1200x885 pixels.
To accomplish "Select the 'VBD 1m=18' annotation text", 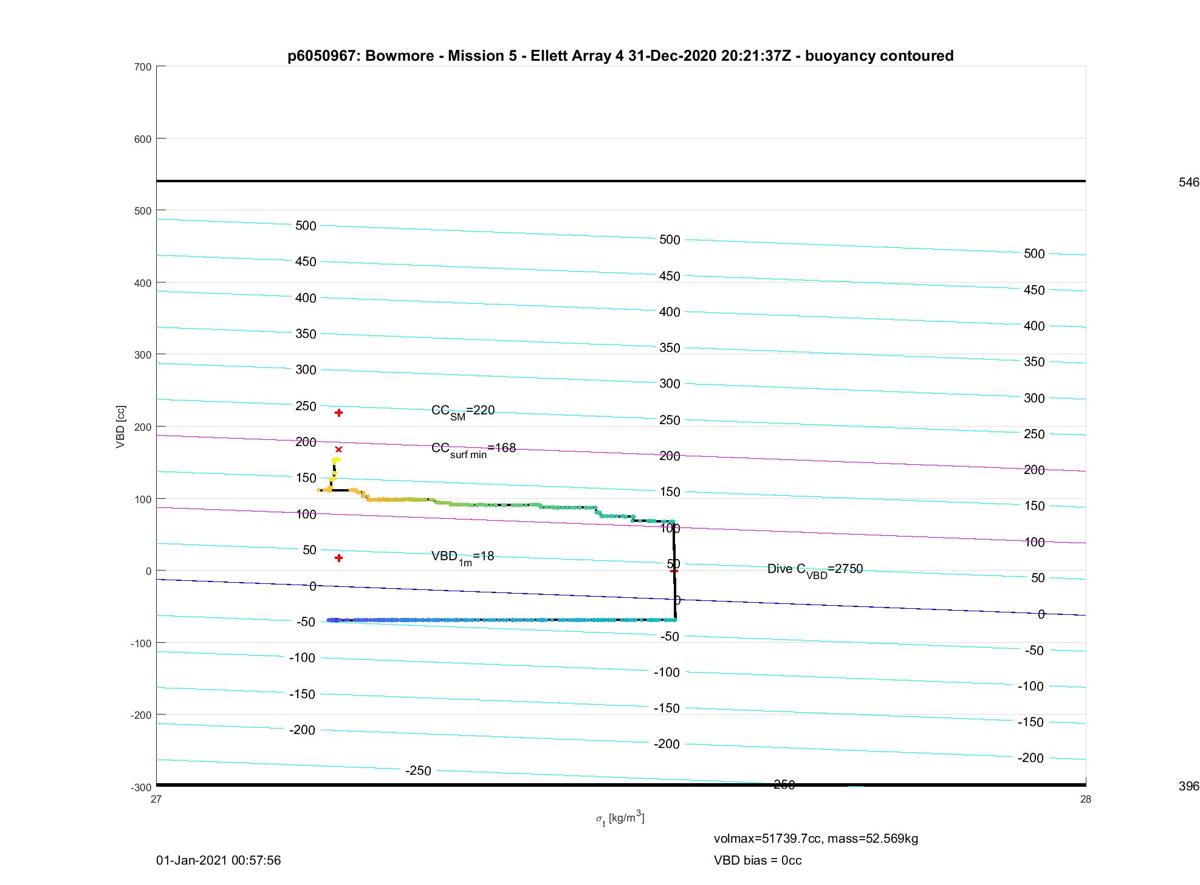I will pyautogui.click(x=463, y=557).
